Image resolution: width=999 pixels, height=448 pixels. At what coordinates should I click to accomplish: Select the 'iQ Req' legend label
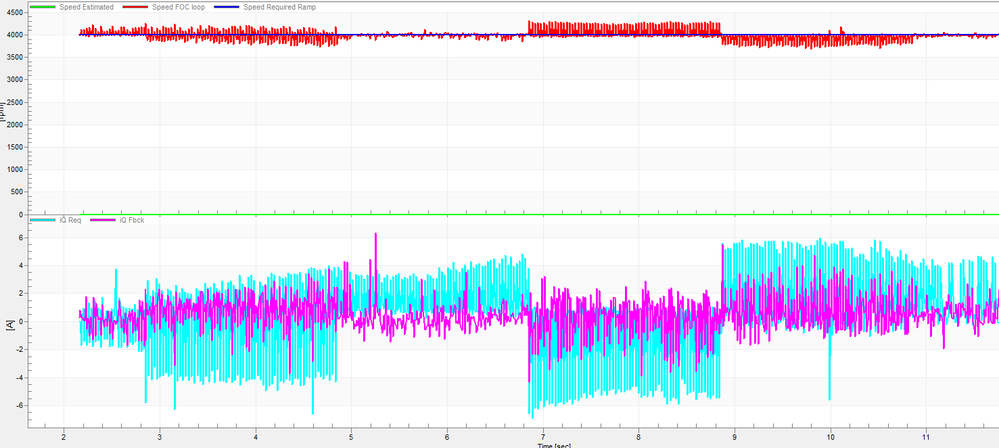point(69,220)
